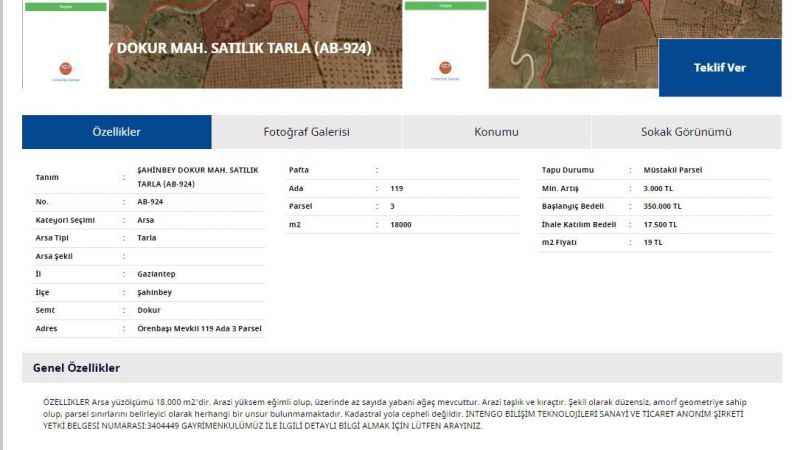The image size is (800, 450).
Task: Click the left green header bar label
Action: point(66,7)
